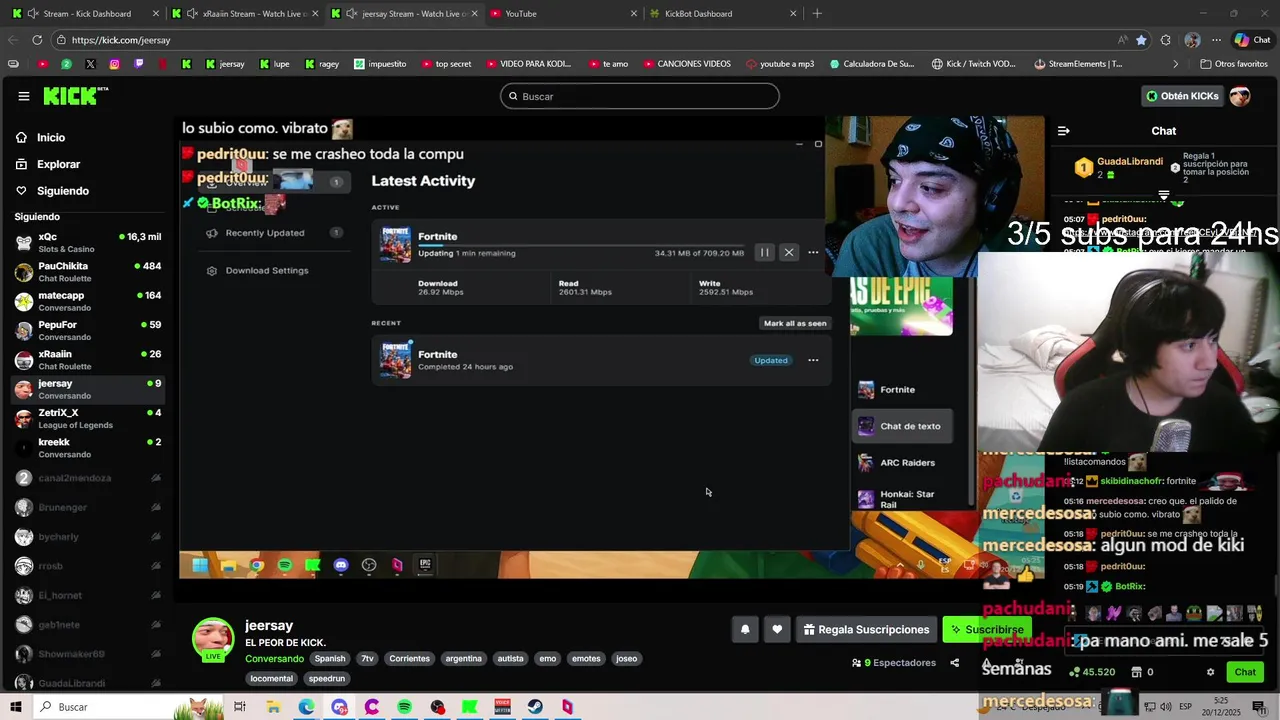Collapse the chat panel arrow icon

(x=1064, y=131)
